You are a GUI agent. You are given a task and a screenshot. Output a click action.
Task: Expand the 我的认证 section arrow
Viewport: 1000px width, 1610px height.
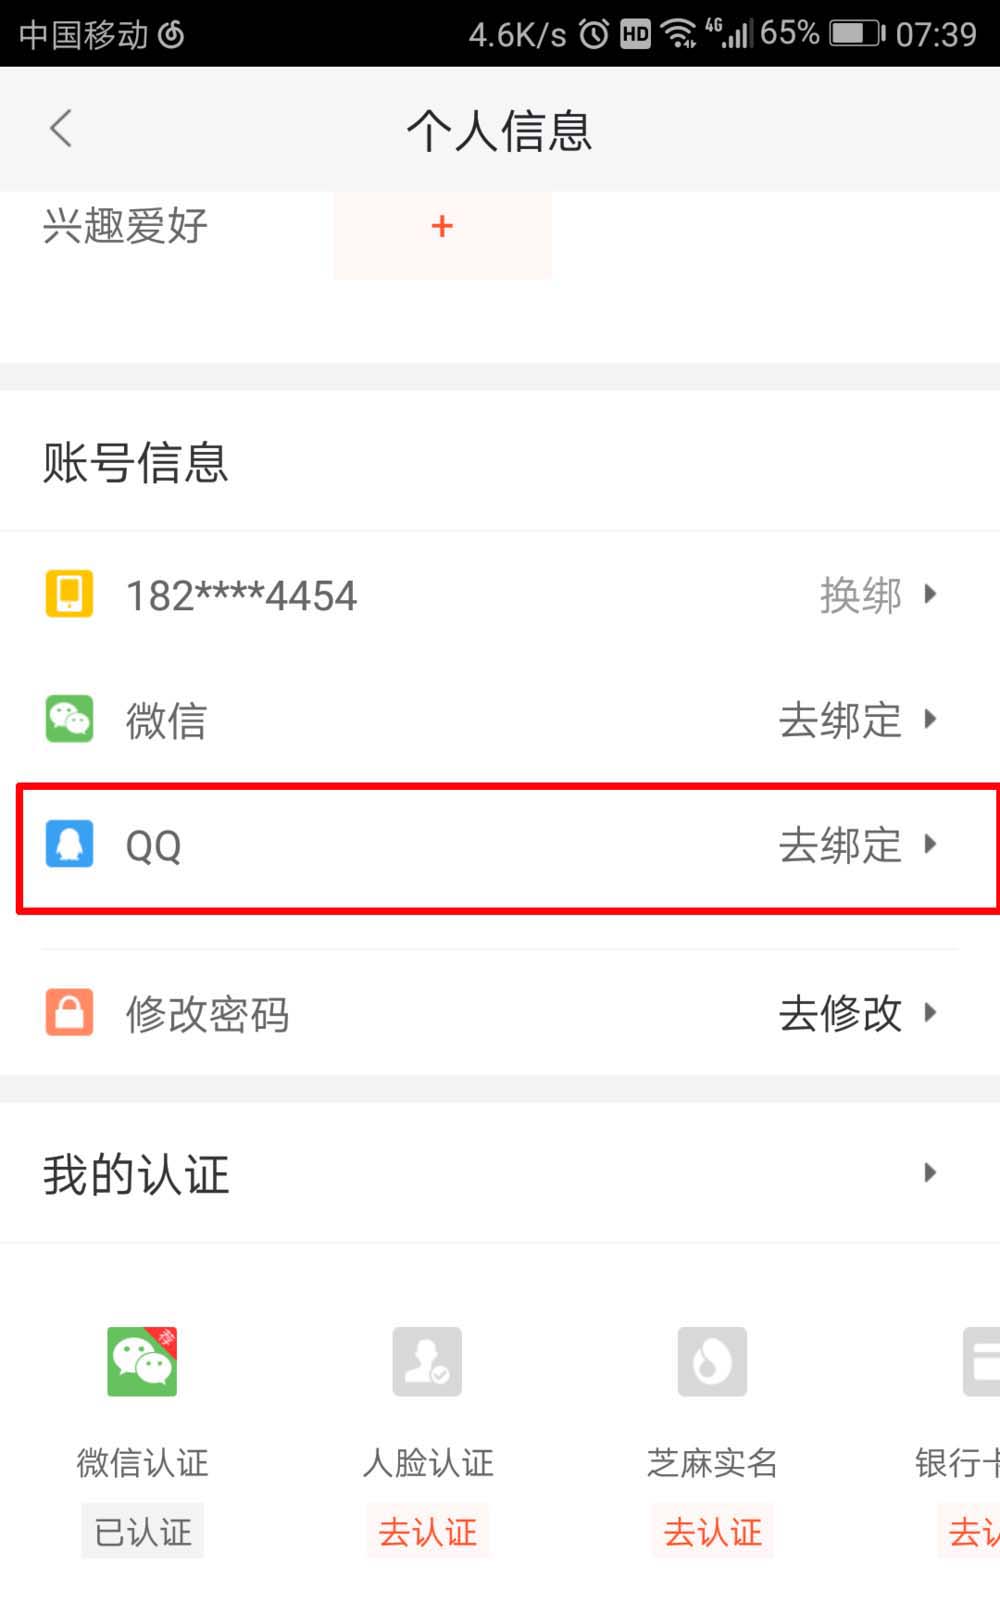[x=930, y=1173]
